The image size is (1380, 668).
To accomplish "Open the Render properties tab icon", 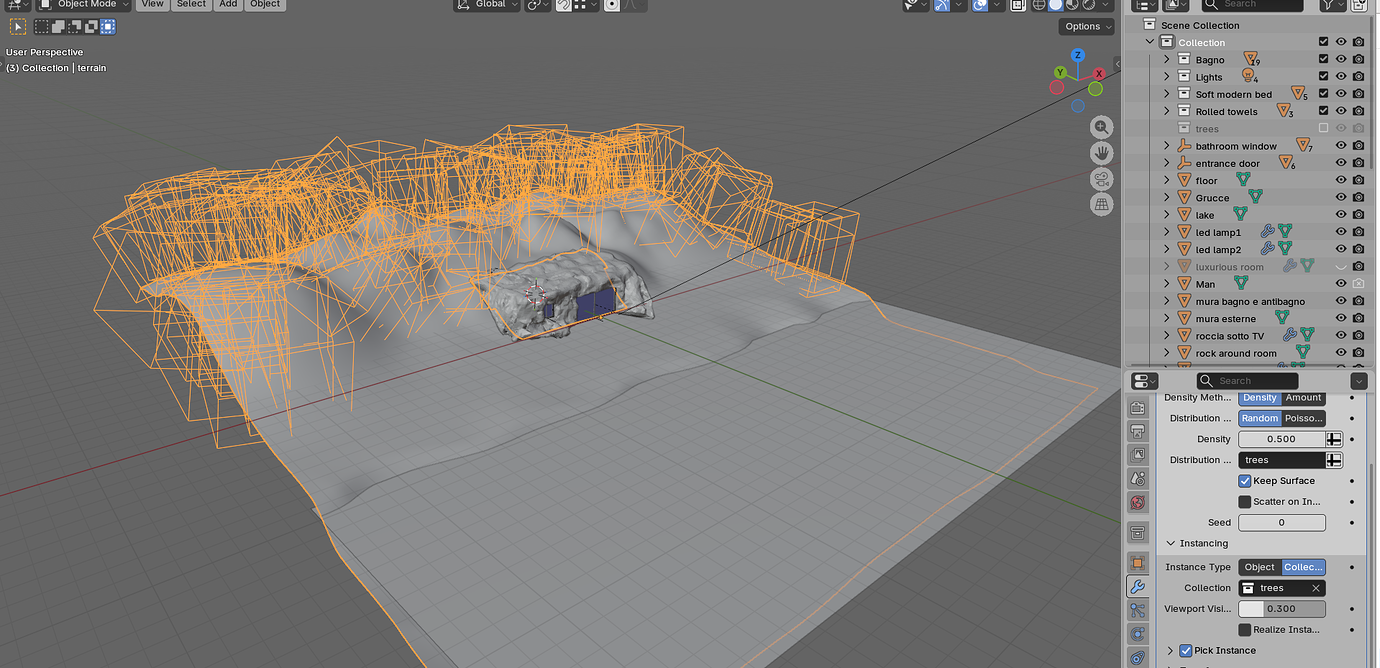I will [1137, 408].
